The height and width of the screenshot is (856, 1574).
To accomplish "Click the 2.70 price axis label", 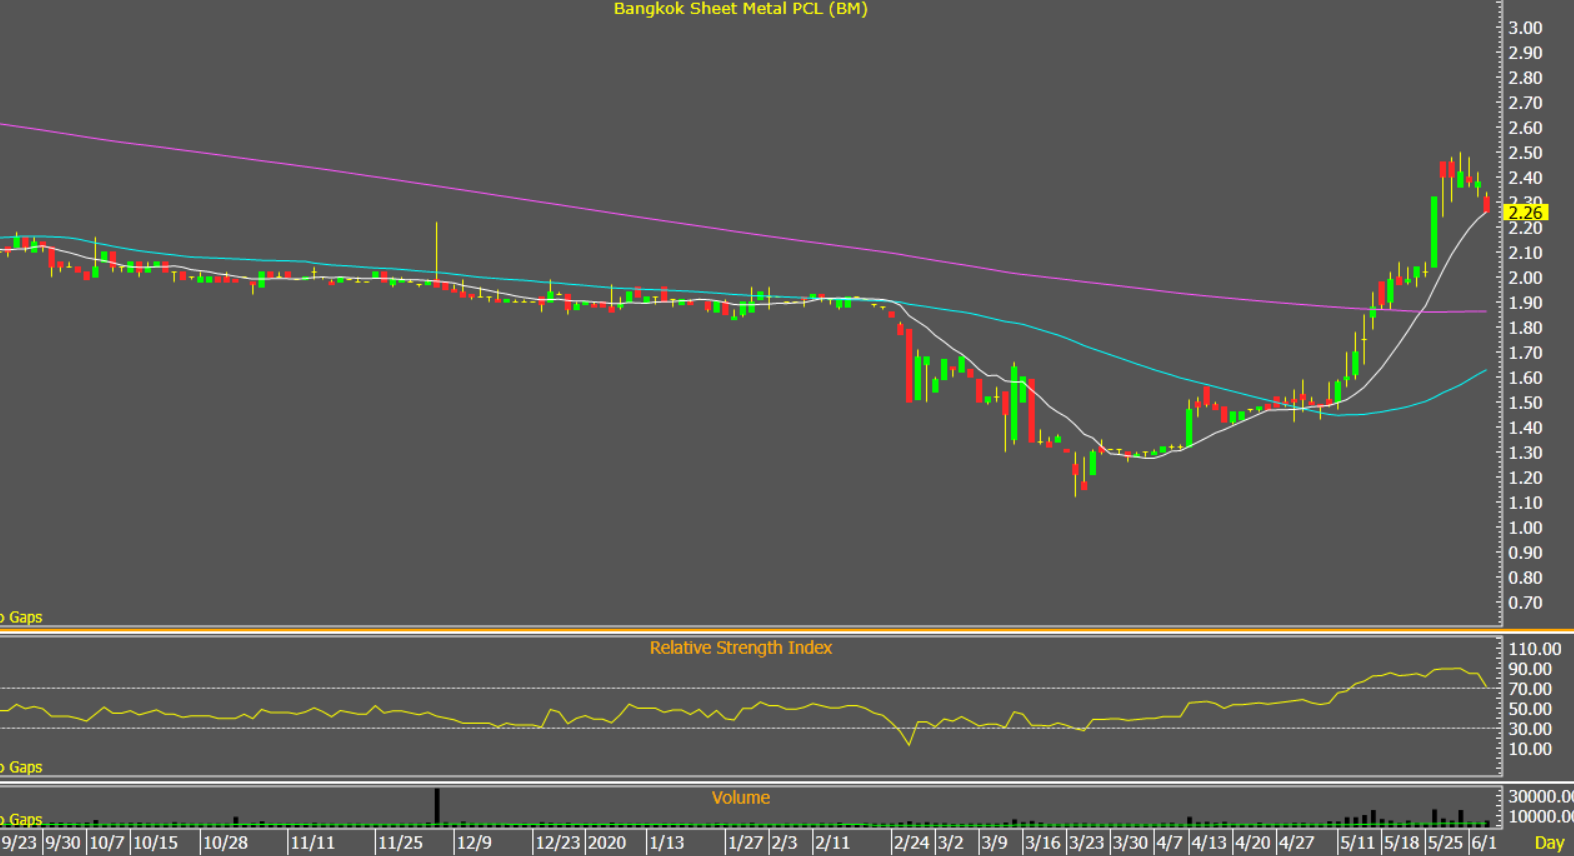I will coord(1526,103).
